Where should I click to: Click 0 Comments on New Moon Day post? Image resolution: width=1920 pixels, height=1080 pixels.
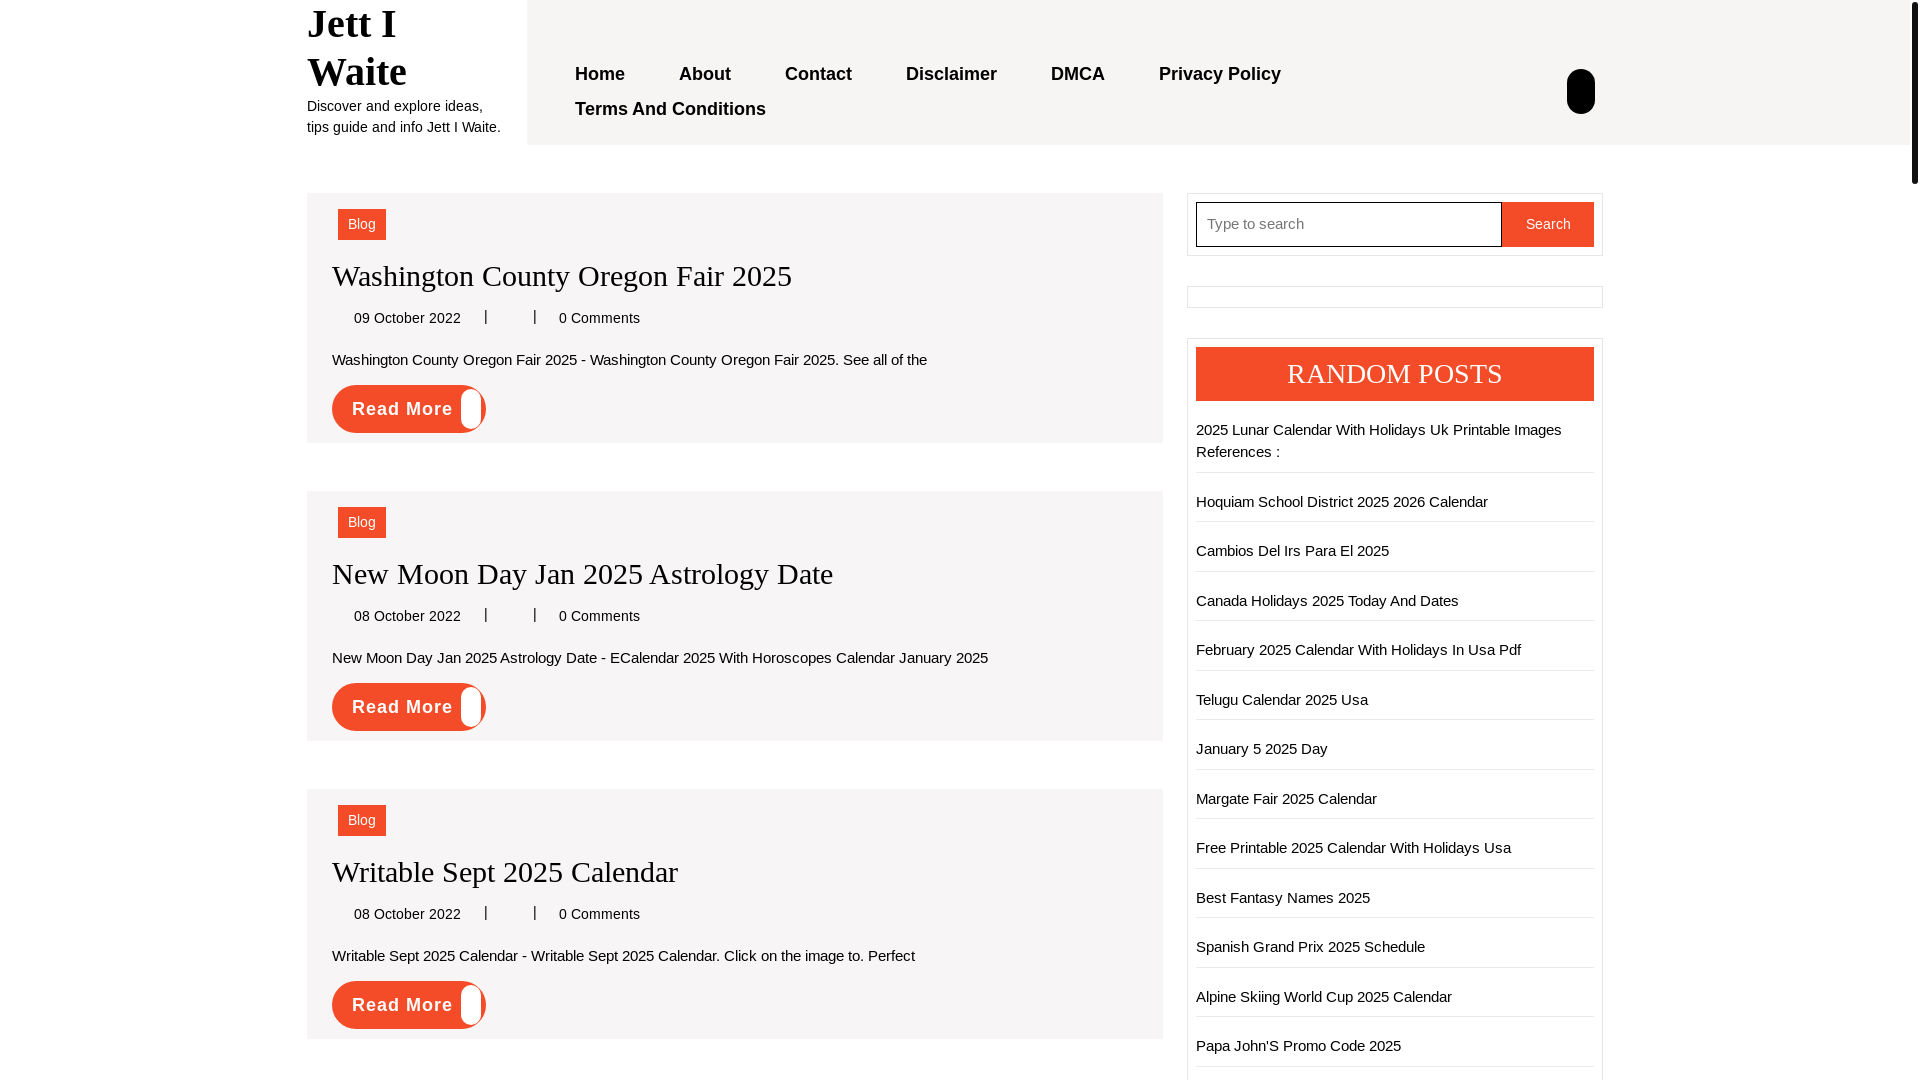point(599,616)
